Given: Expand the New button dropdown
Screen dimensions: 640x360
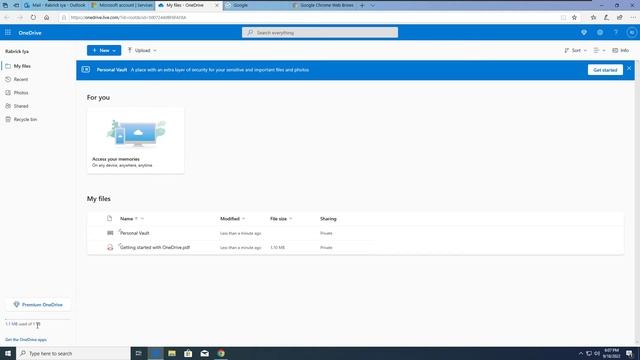Looking at the screenshot, I should click(x=114, y=51).
